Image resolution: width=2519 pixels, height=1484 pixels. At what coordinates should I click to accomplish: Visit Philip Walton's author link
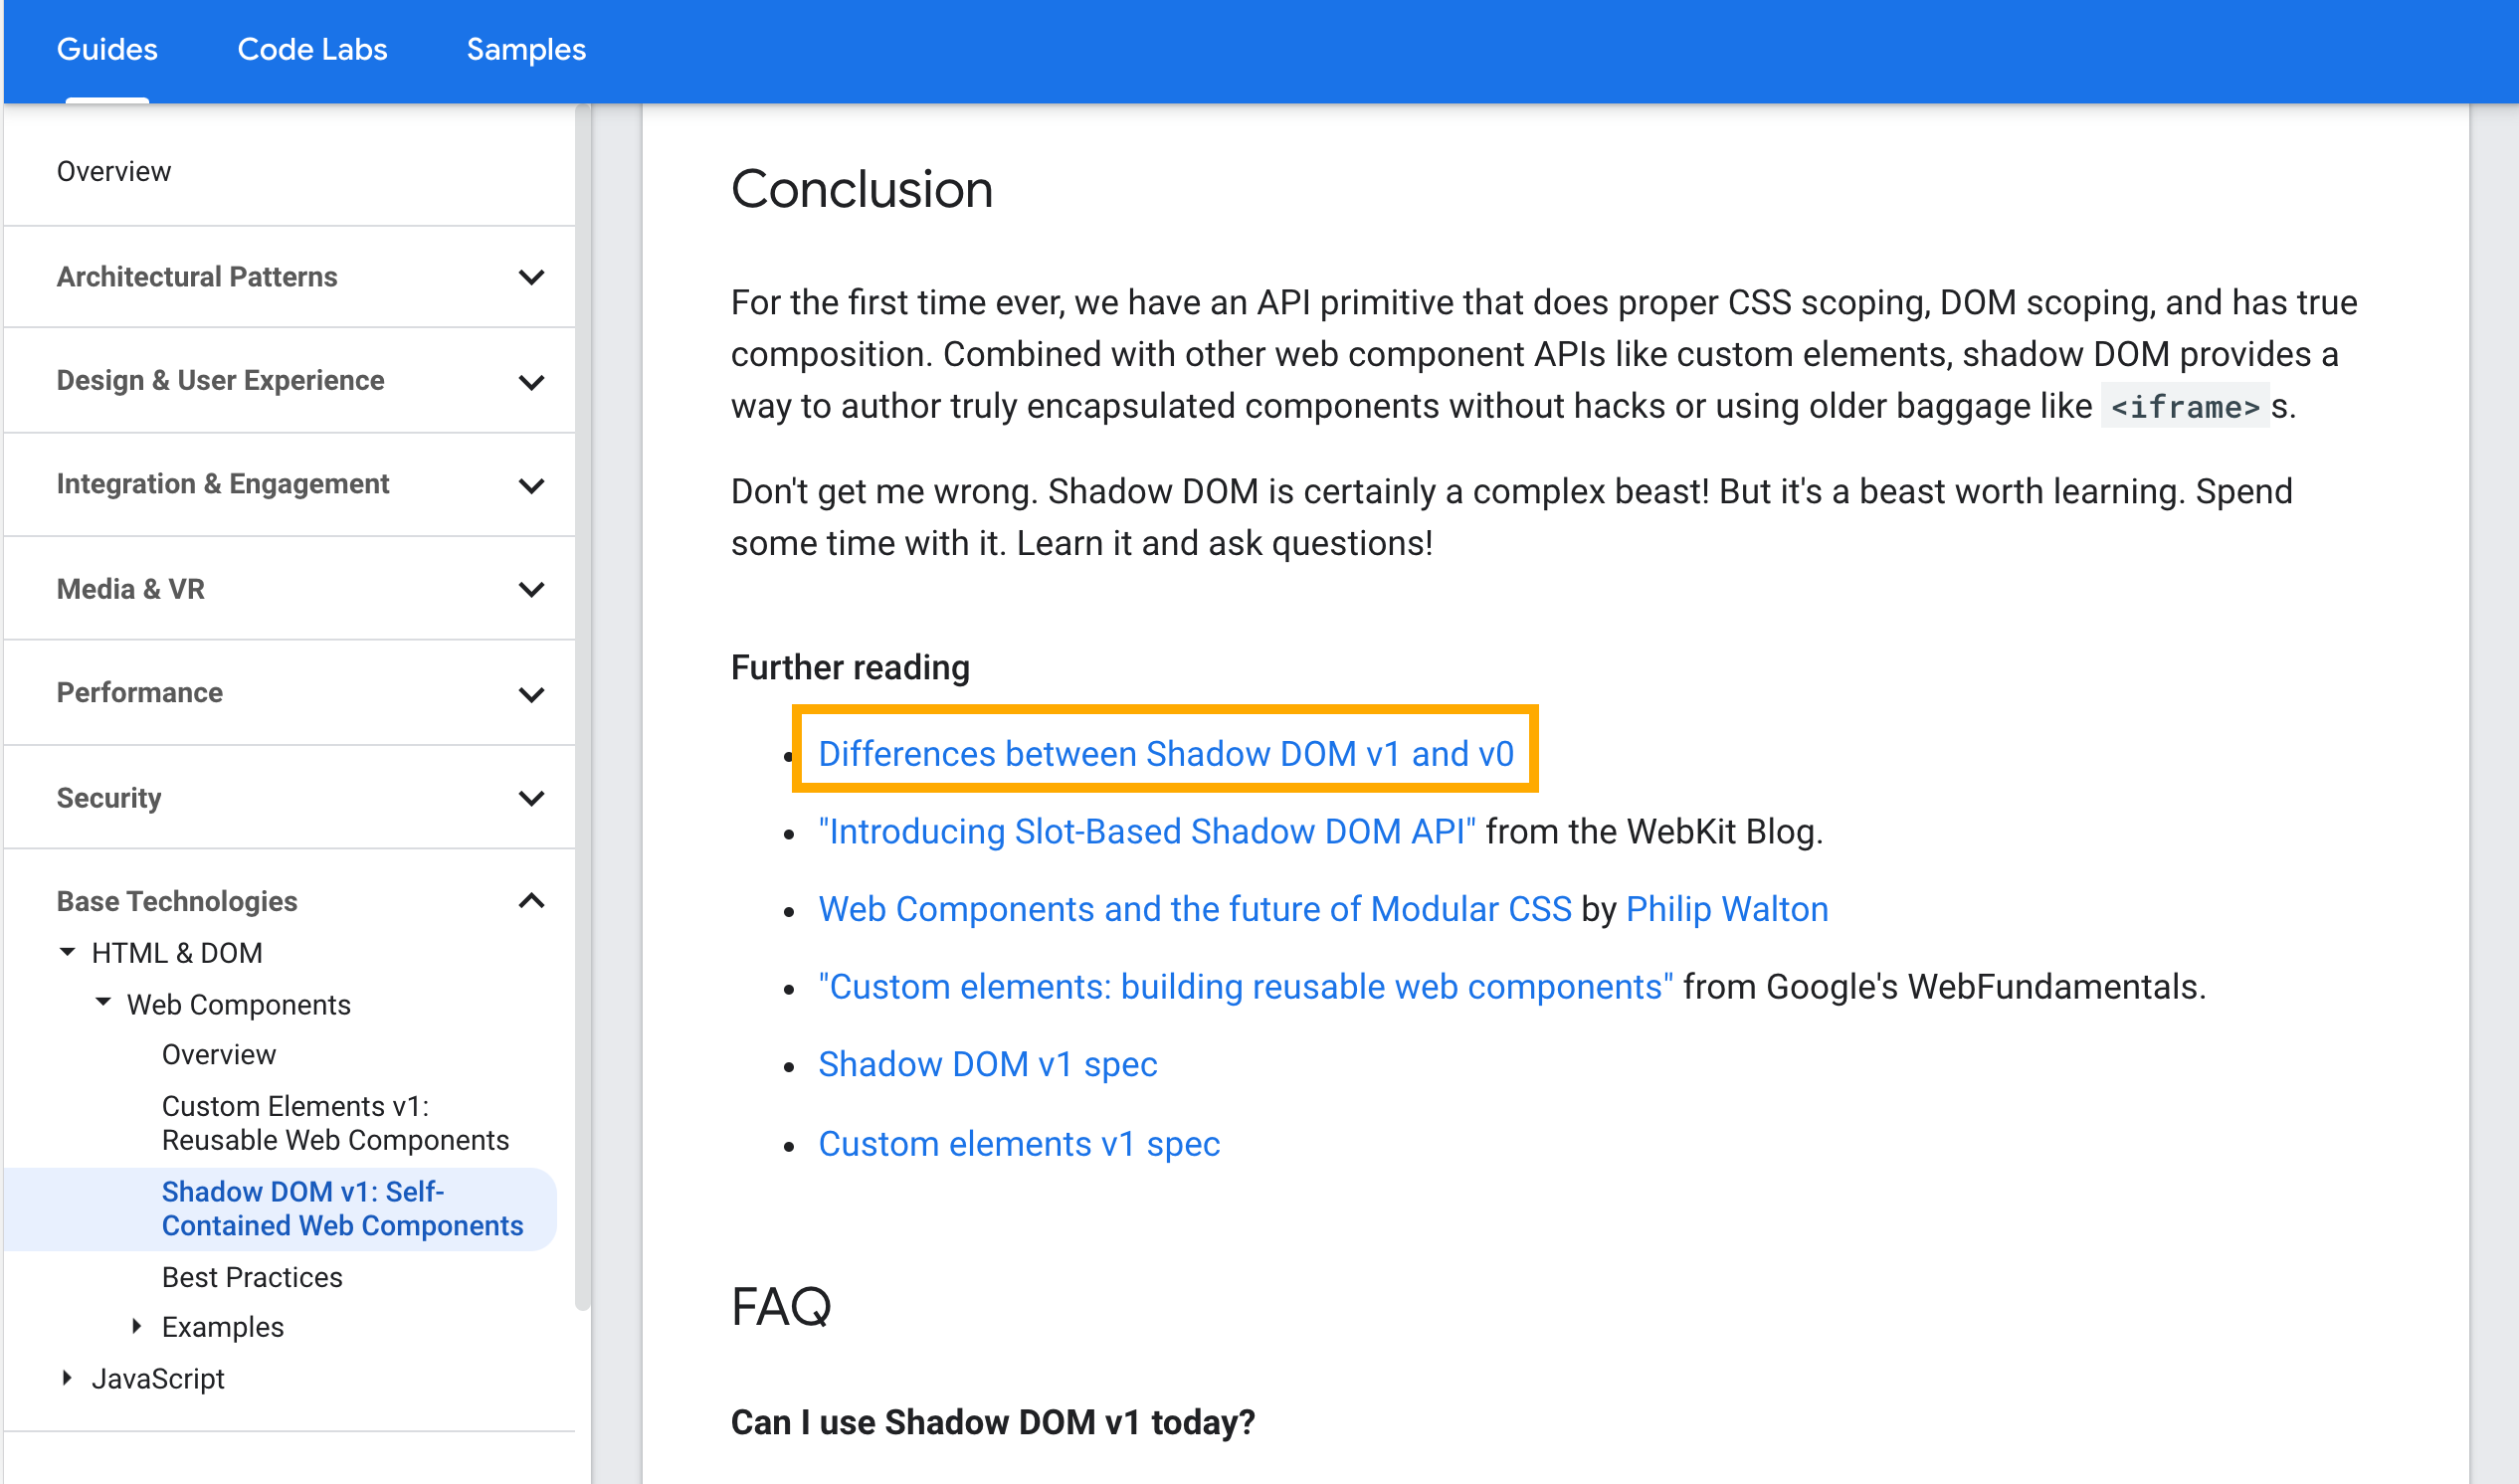1727,908
